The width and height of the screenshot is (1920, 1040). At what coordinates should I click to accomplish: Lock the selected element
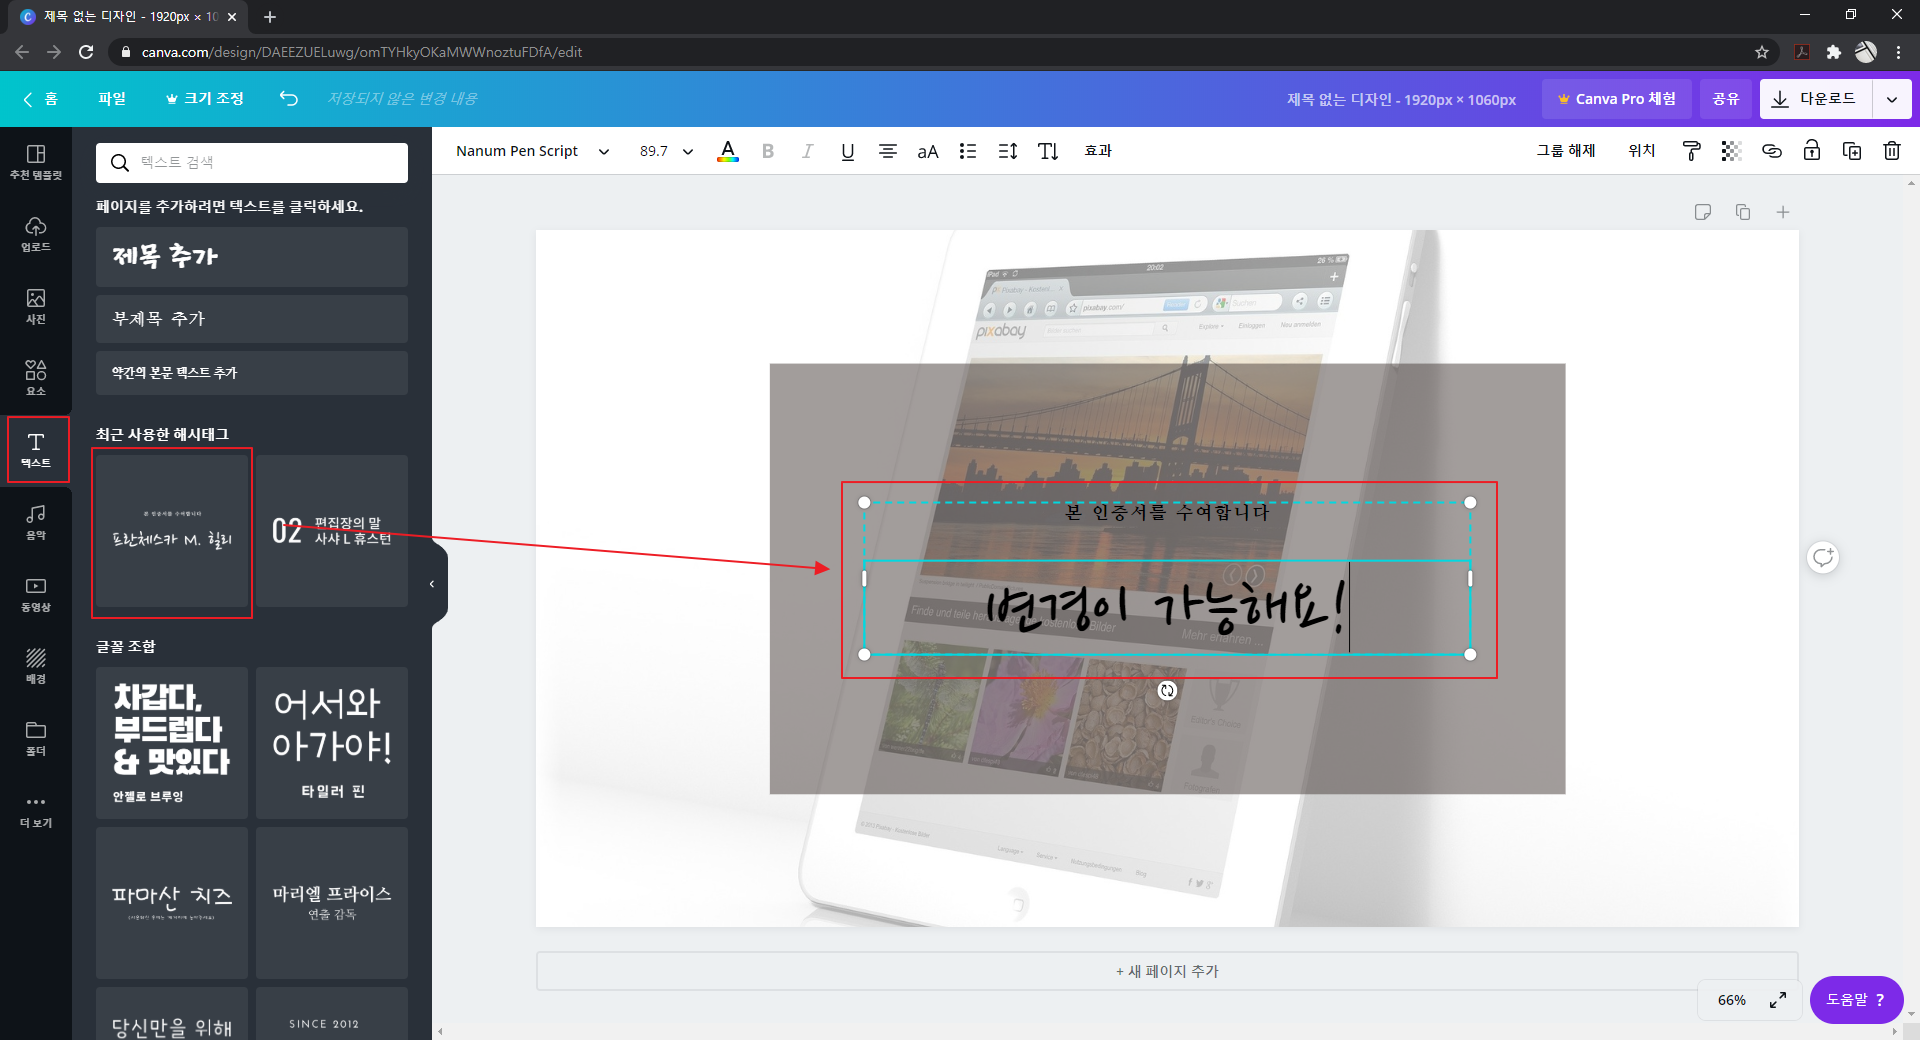pyautogui.click(x=1812, y=151)
